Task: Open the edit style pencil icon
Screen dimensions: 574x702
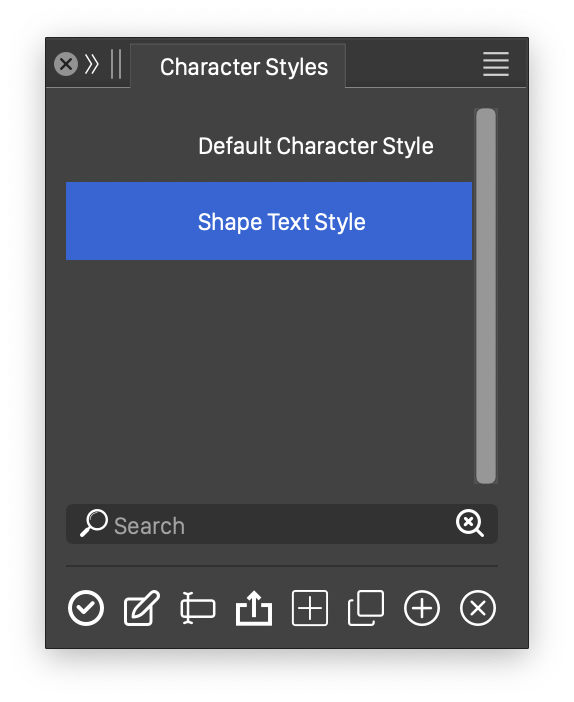Action: coord(141,608)
